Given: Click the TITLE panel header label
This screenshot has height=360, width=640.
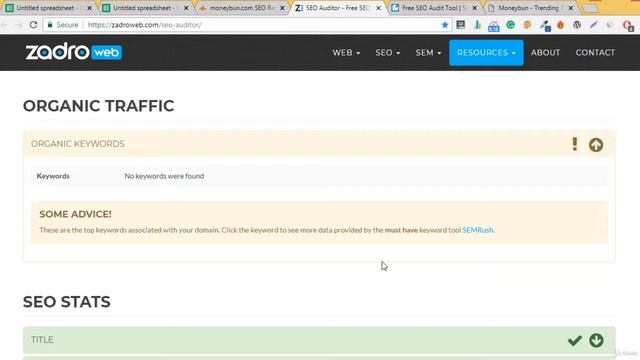Looking at the screenshot, I should [x=42, y=340].
